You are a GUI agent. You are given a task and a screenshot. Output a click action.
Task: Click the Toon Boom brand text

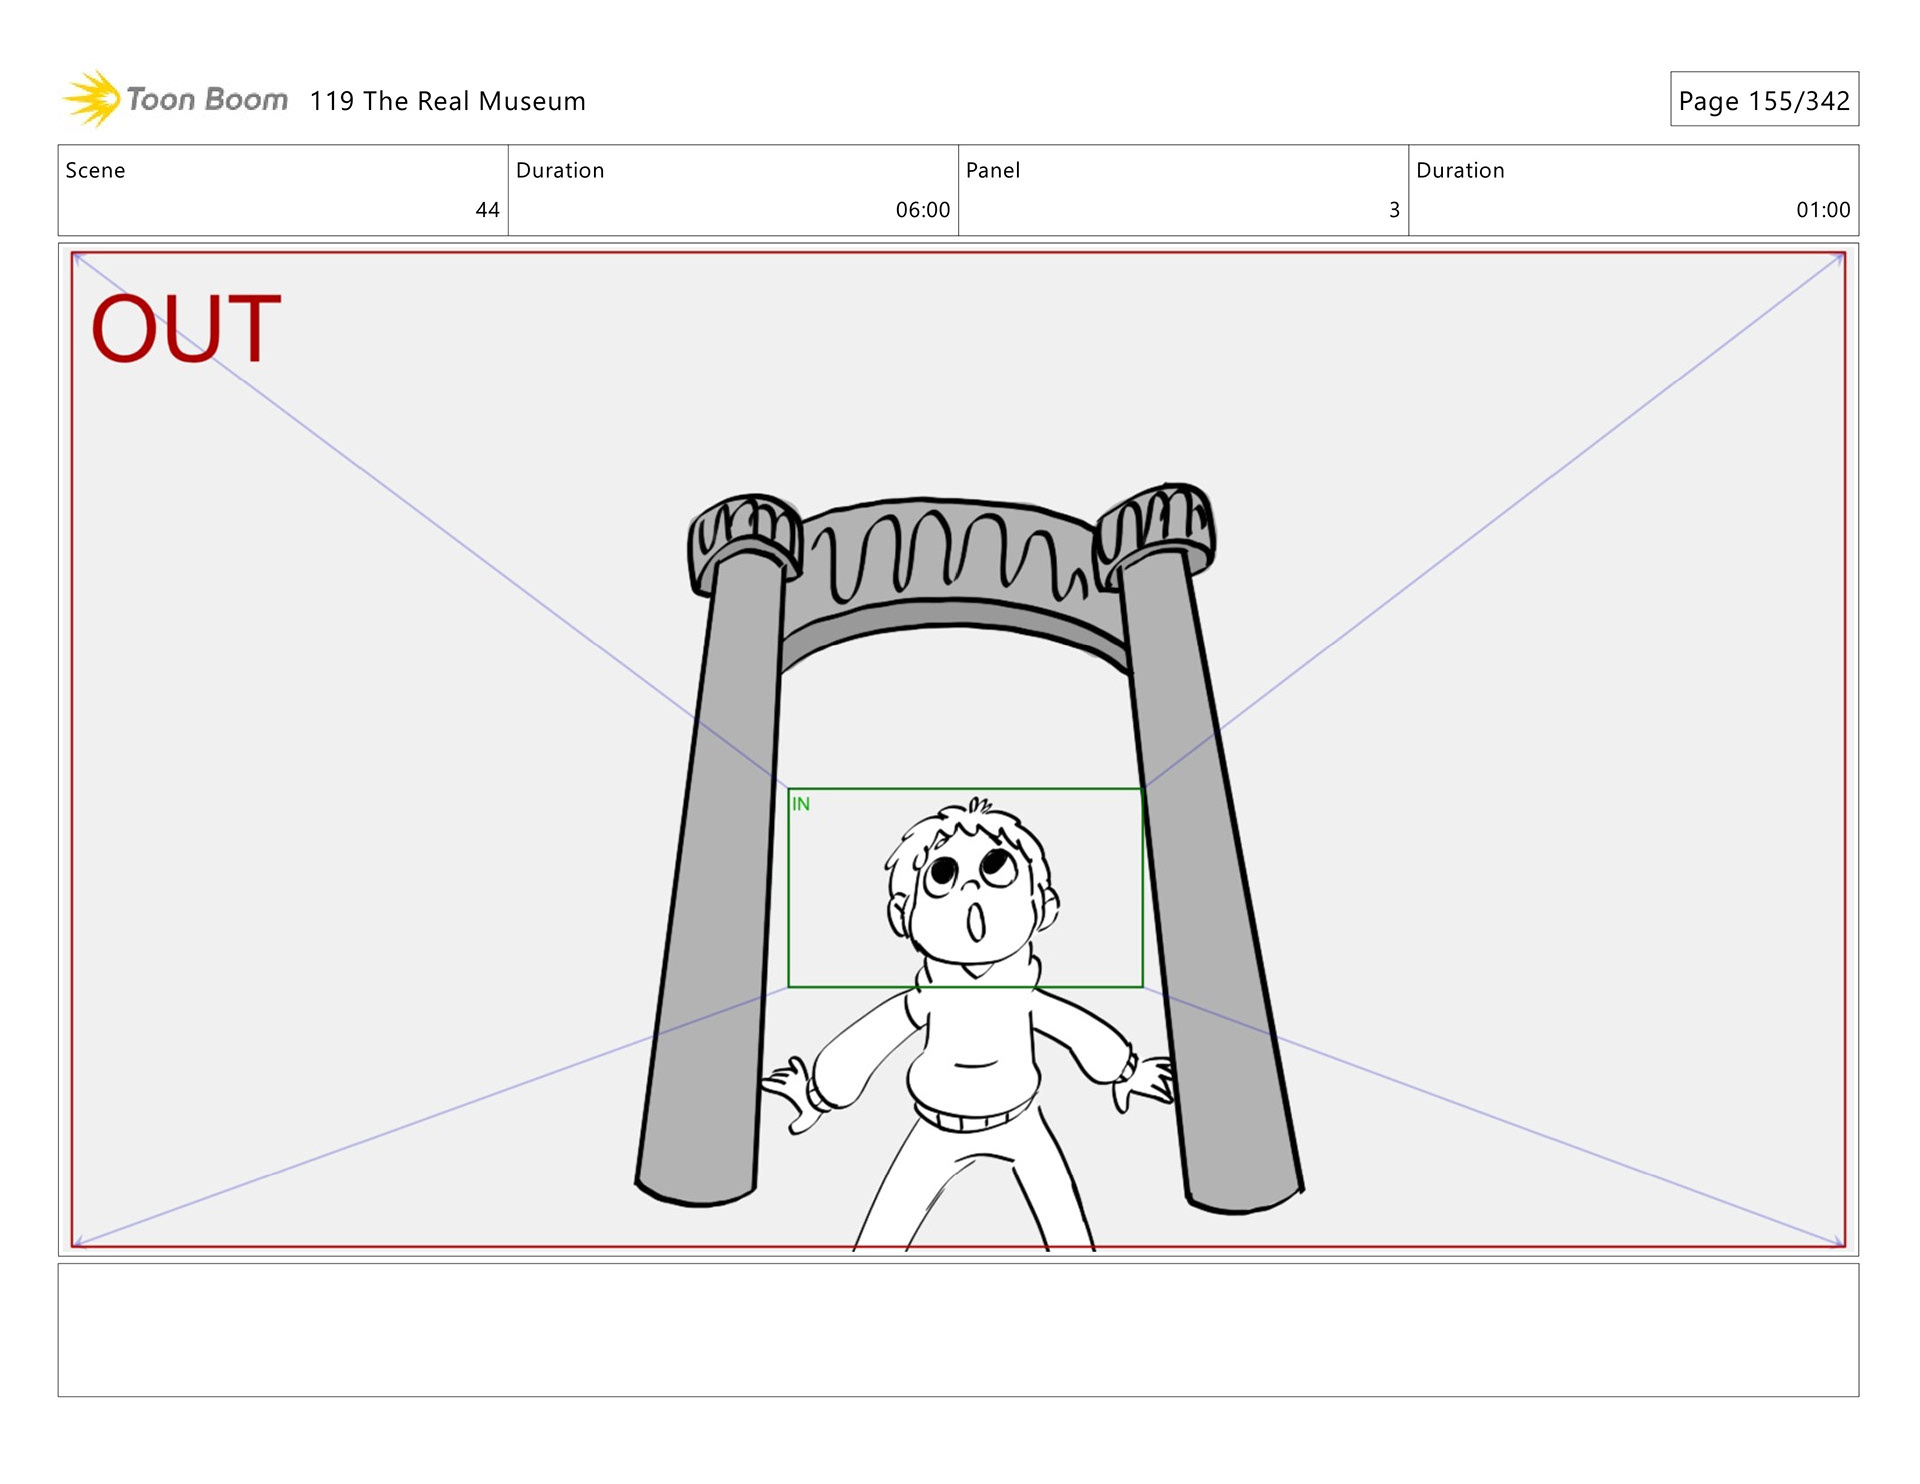pyautogui.click(x=207, y=100)
